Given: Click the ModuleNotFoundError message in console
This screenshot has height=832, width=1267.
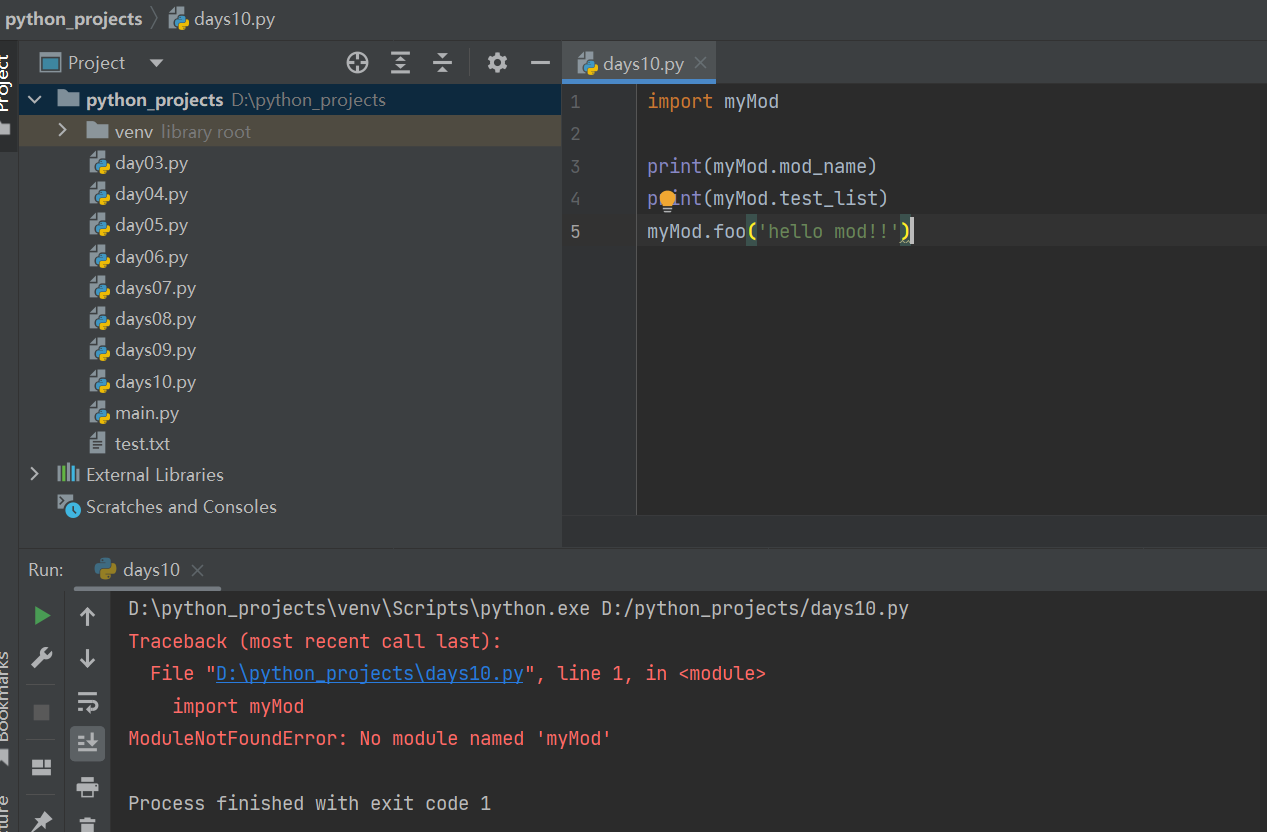Looking at the screenshot, I should pos(369,739).
